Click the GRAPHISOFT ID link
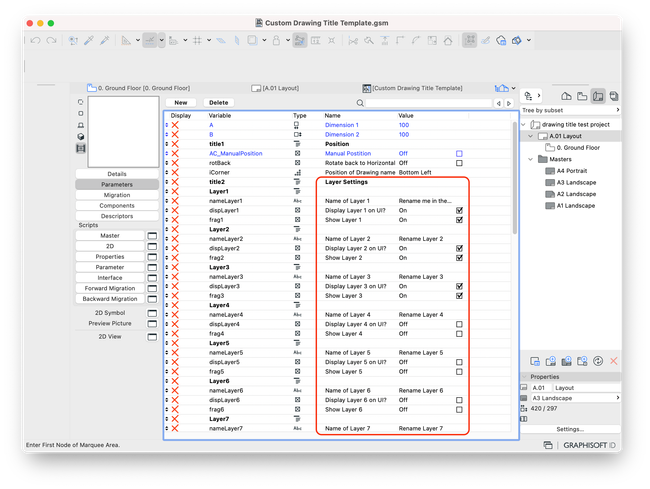The image size is (650, 489). click(591, 445)
